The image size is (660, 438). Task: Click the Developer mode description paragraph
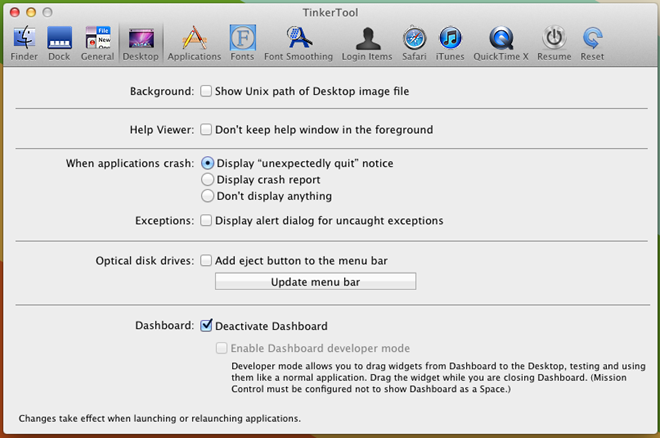[438, 377]
